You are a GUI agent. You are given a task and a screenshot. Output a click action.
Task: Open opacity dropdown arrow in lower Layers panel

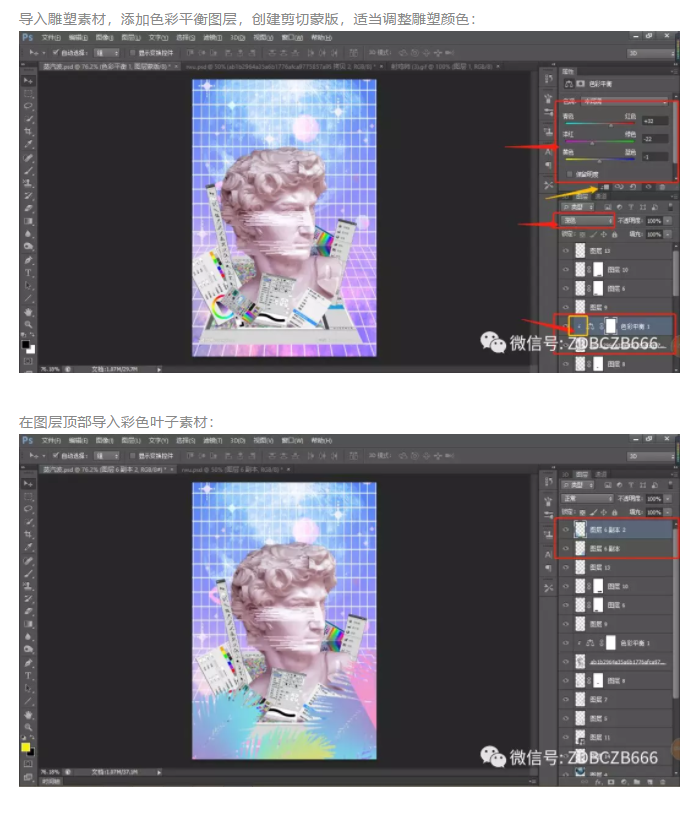[x=668, y=499]
